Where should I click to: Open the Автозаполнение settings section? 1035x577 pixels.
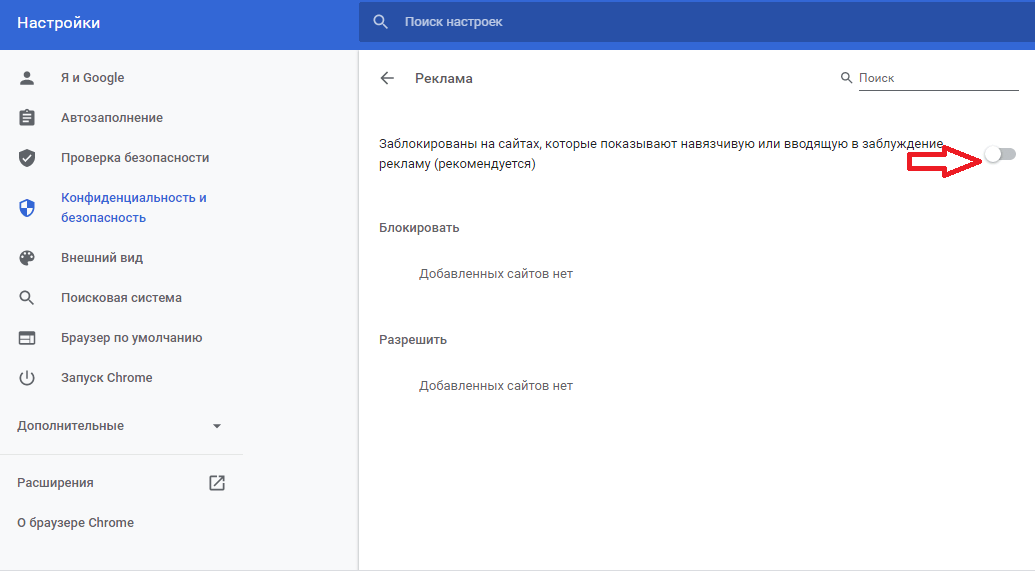pyautogui.click(x=111, y=118)
